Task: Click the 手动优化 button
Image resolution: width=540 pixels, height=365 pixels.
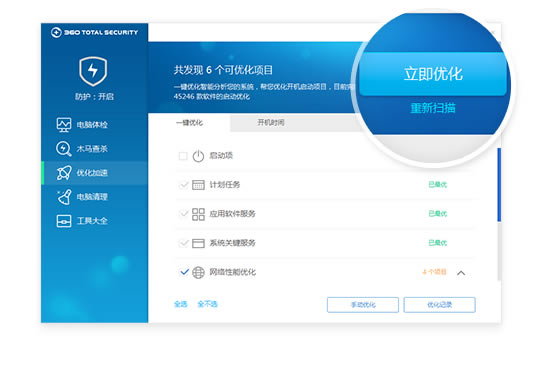Action: tap(363, 305)
